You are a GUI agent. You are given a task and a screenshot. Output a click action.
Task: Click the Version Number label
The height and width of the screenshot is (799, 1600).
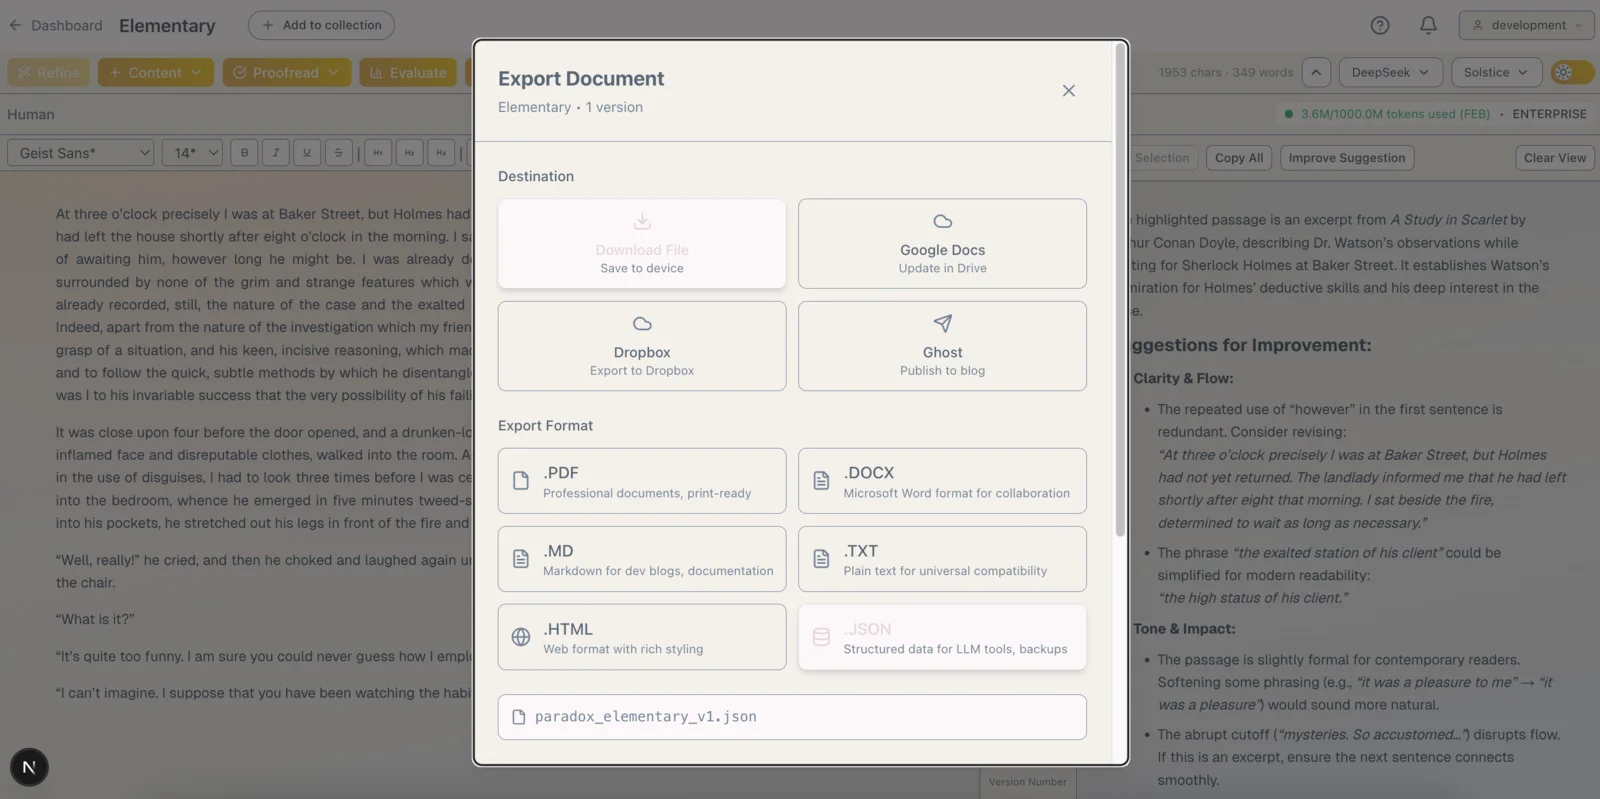(1027, 782)
